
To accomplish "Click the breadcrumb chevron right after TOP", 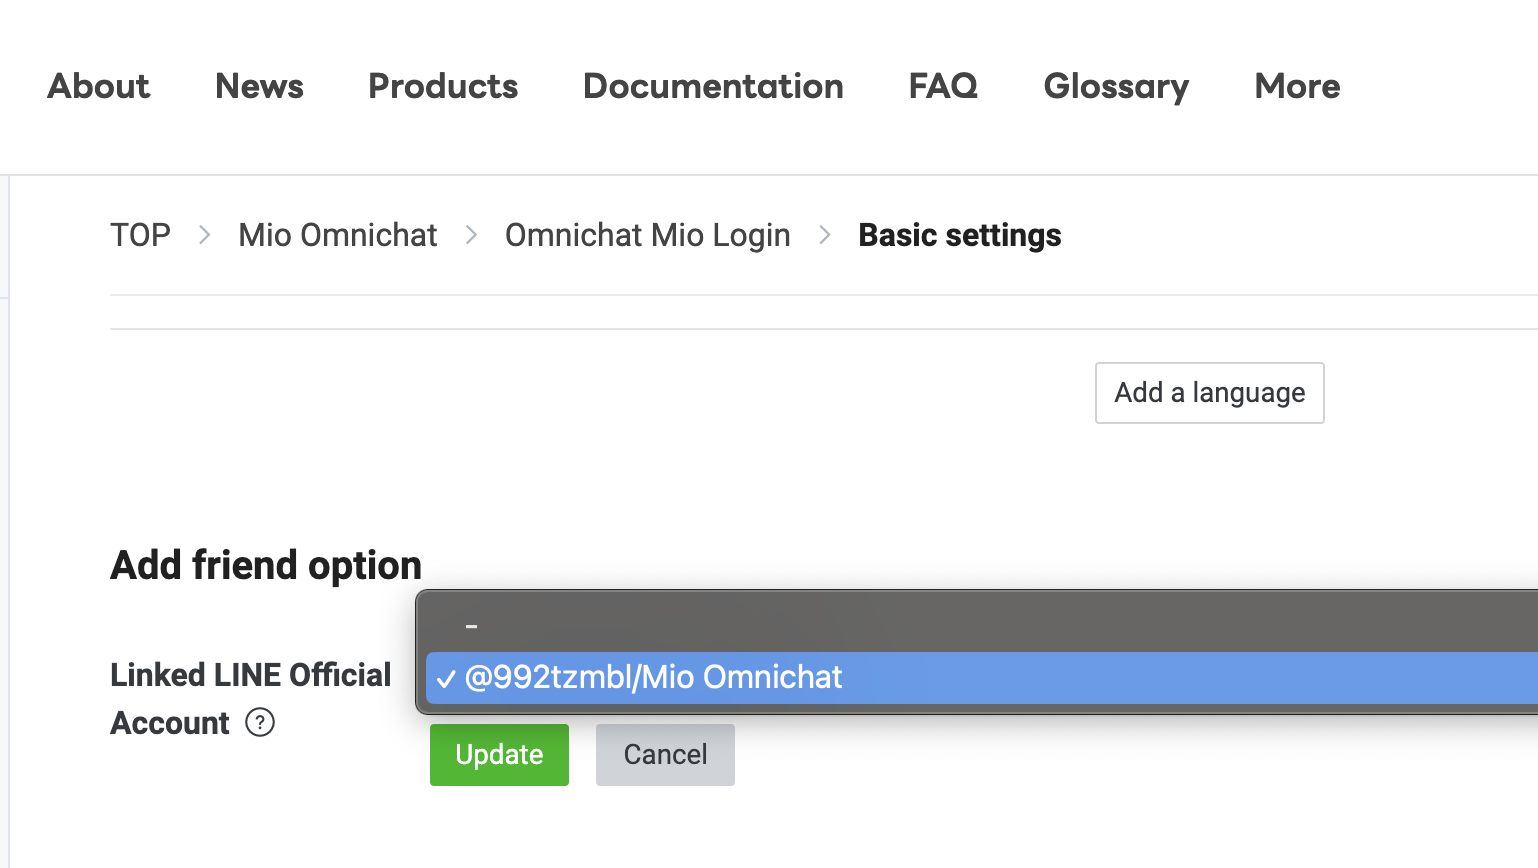I will click(x=205, y=235).
